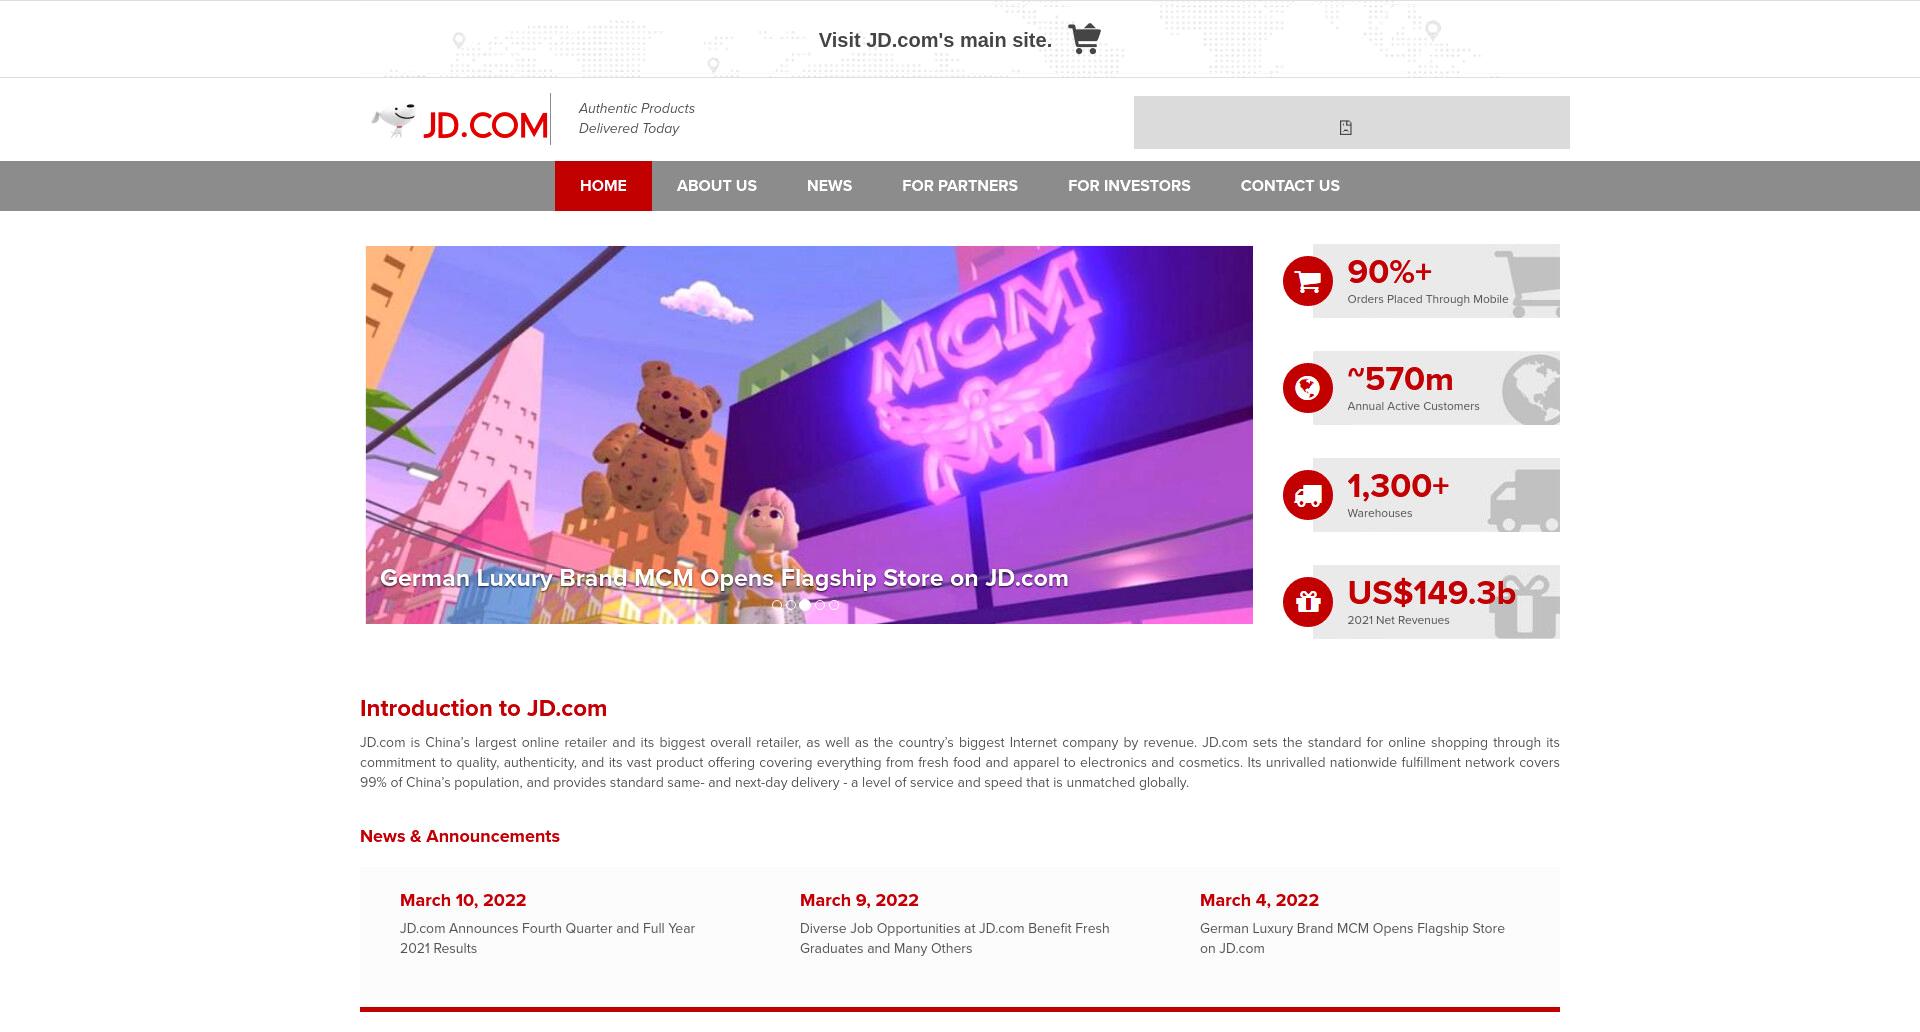
Task: Click the 'US$149.3b' net revenues figure
Action: click(x=1431, y=593)
